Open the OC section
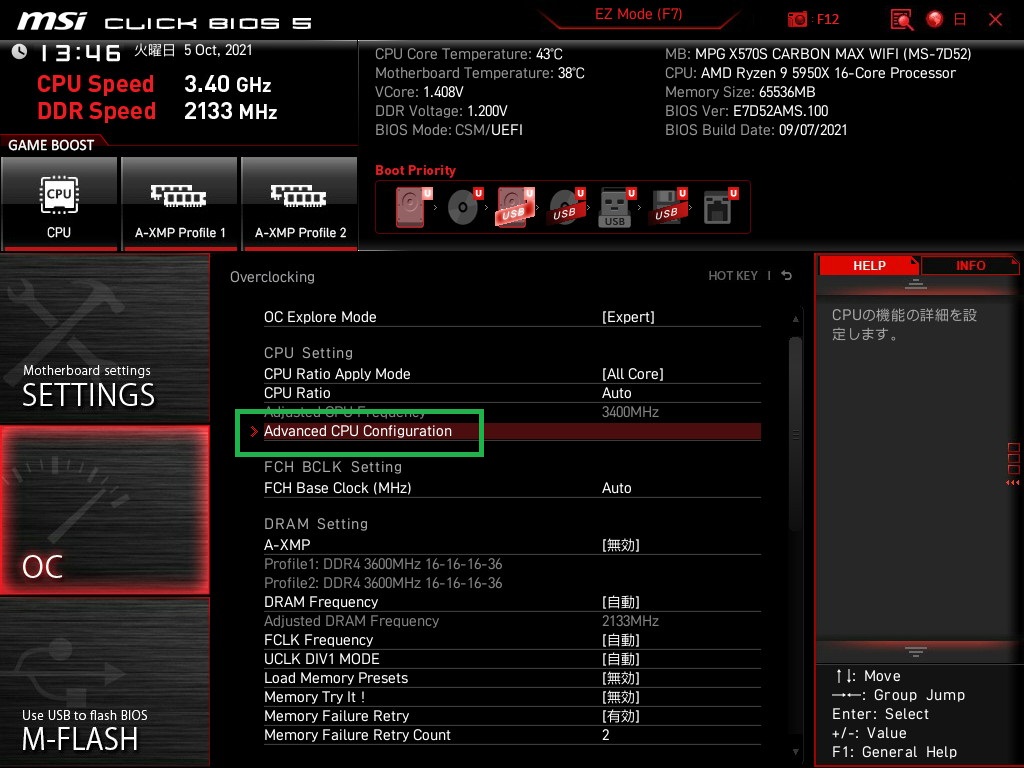1024x768 pixels. [104, 510]
